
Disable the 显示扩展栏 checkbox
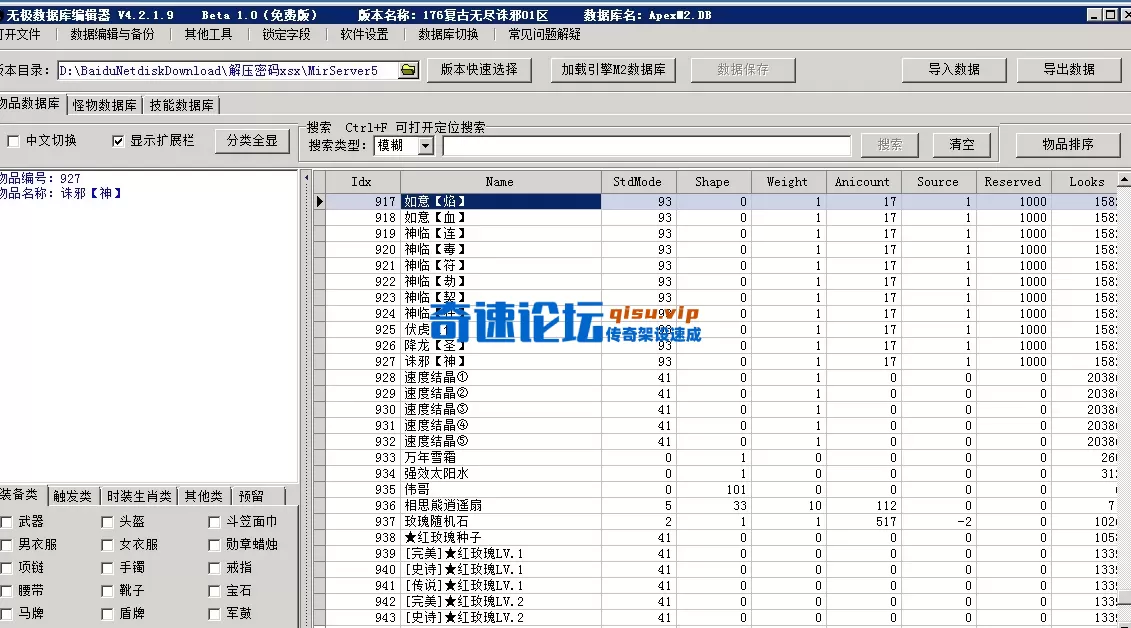(118, 140)
